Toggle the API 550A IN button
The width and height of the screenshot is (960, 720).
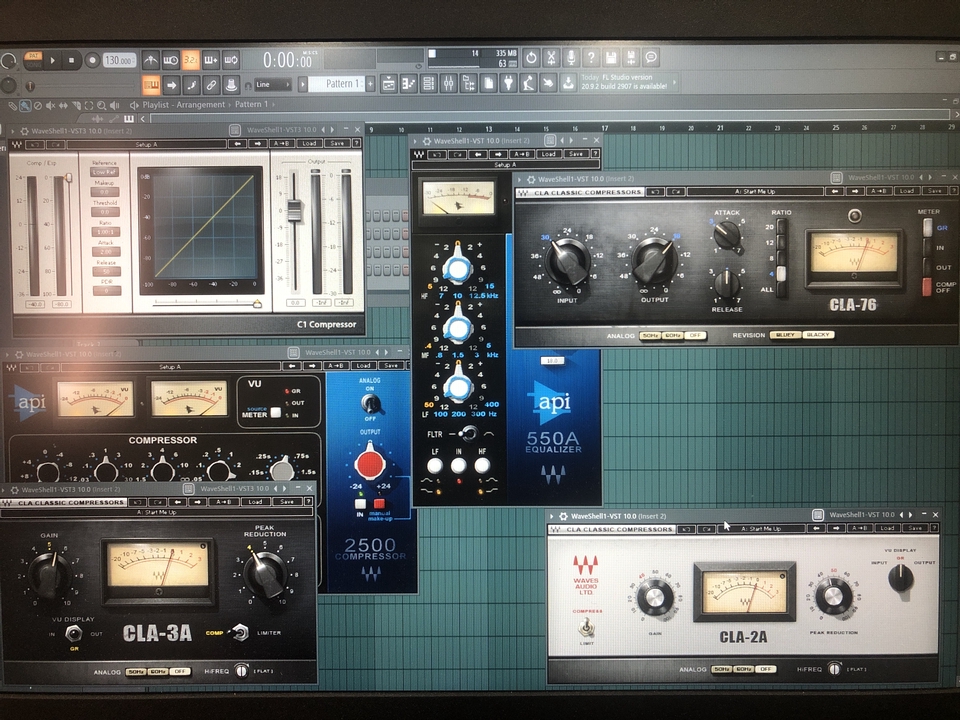pos(458,466)
